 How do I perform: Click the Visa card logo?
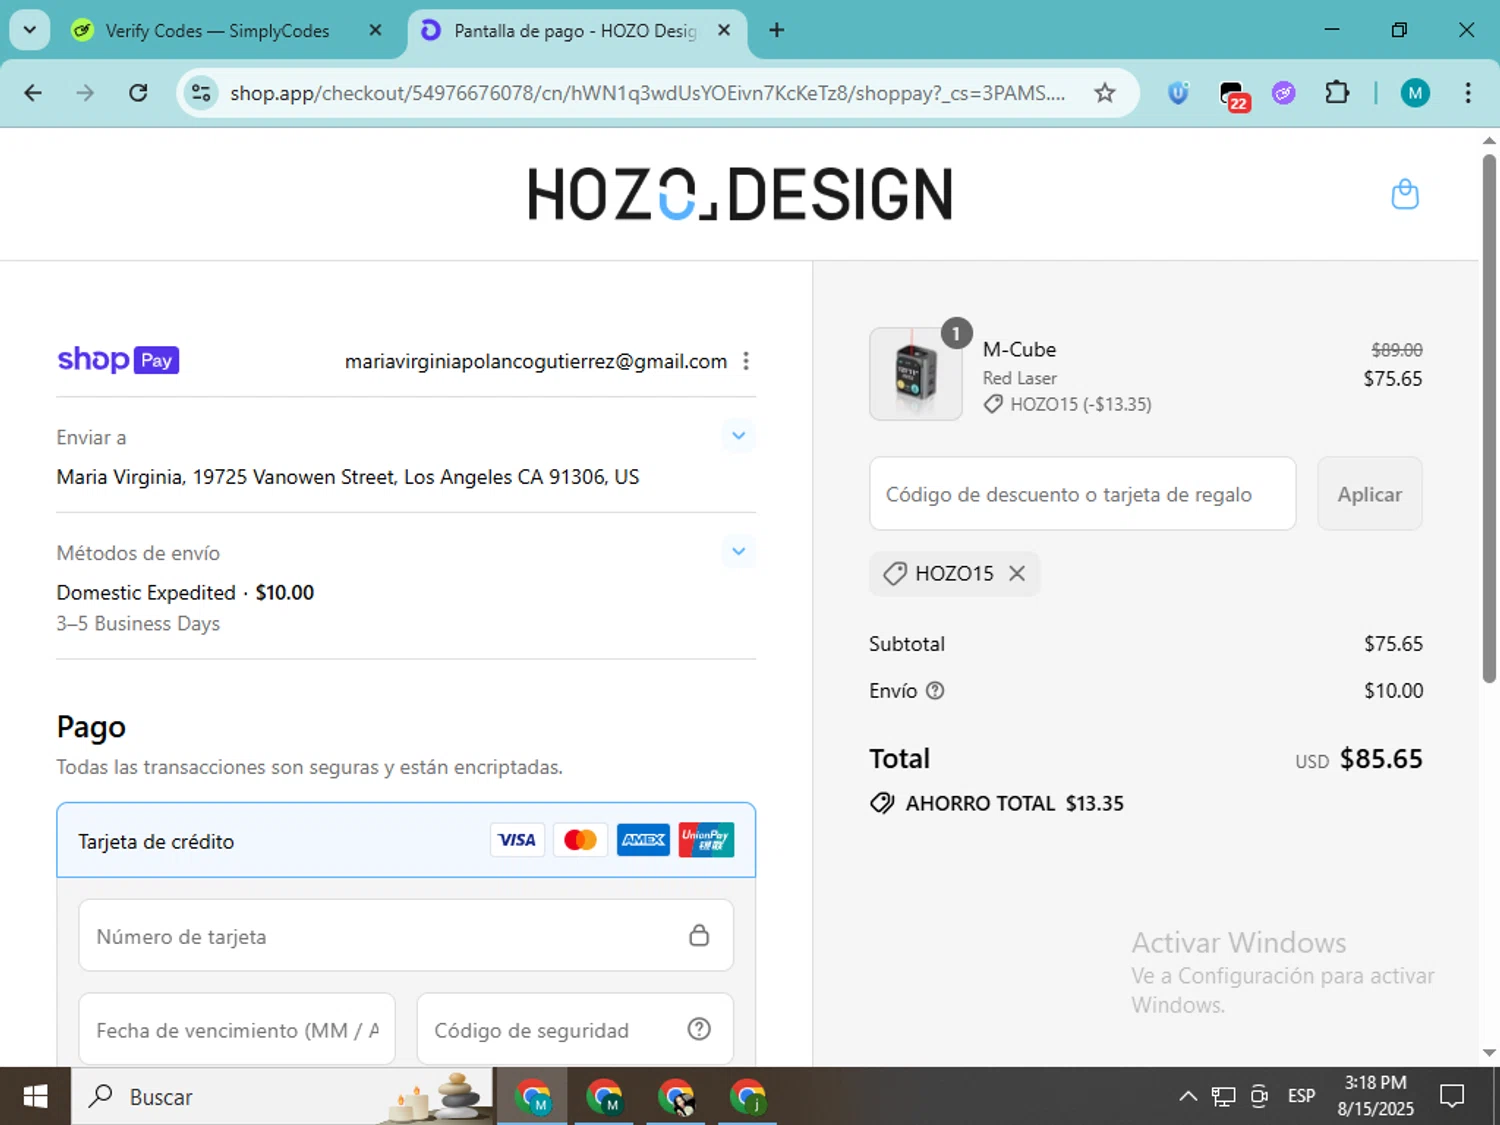click(517, 840)
